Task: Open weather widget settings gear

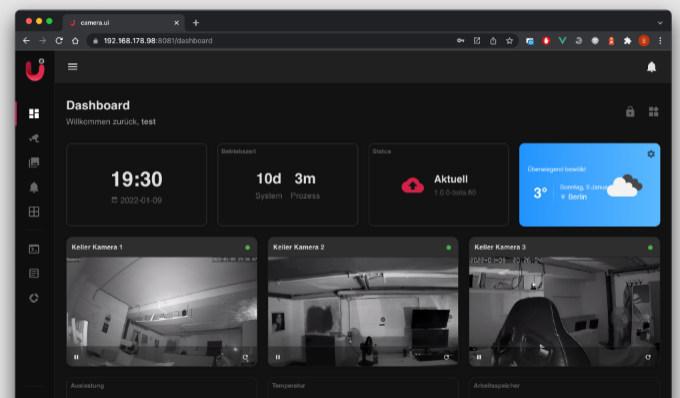Action: tap(651, 154)
